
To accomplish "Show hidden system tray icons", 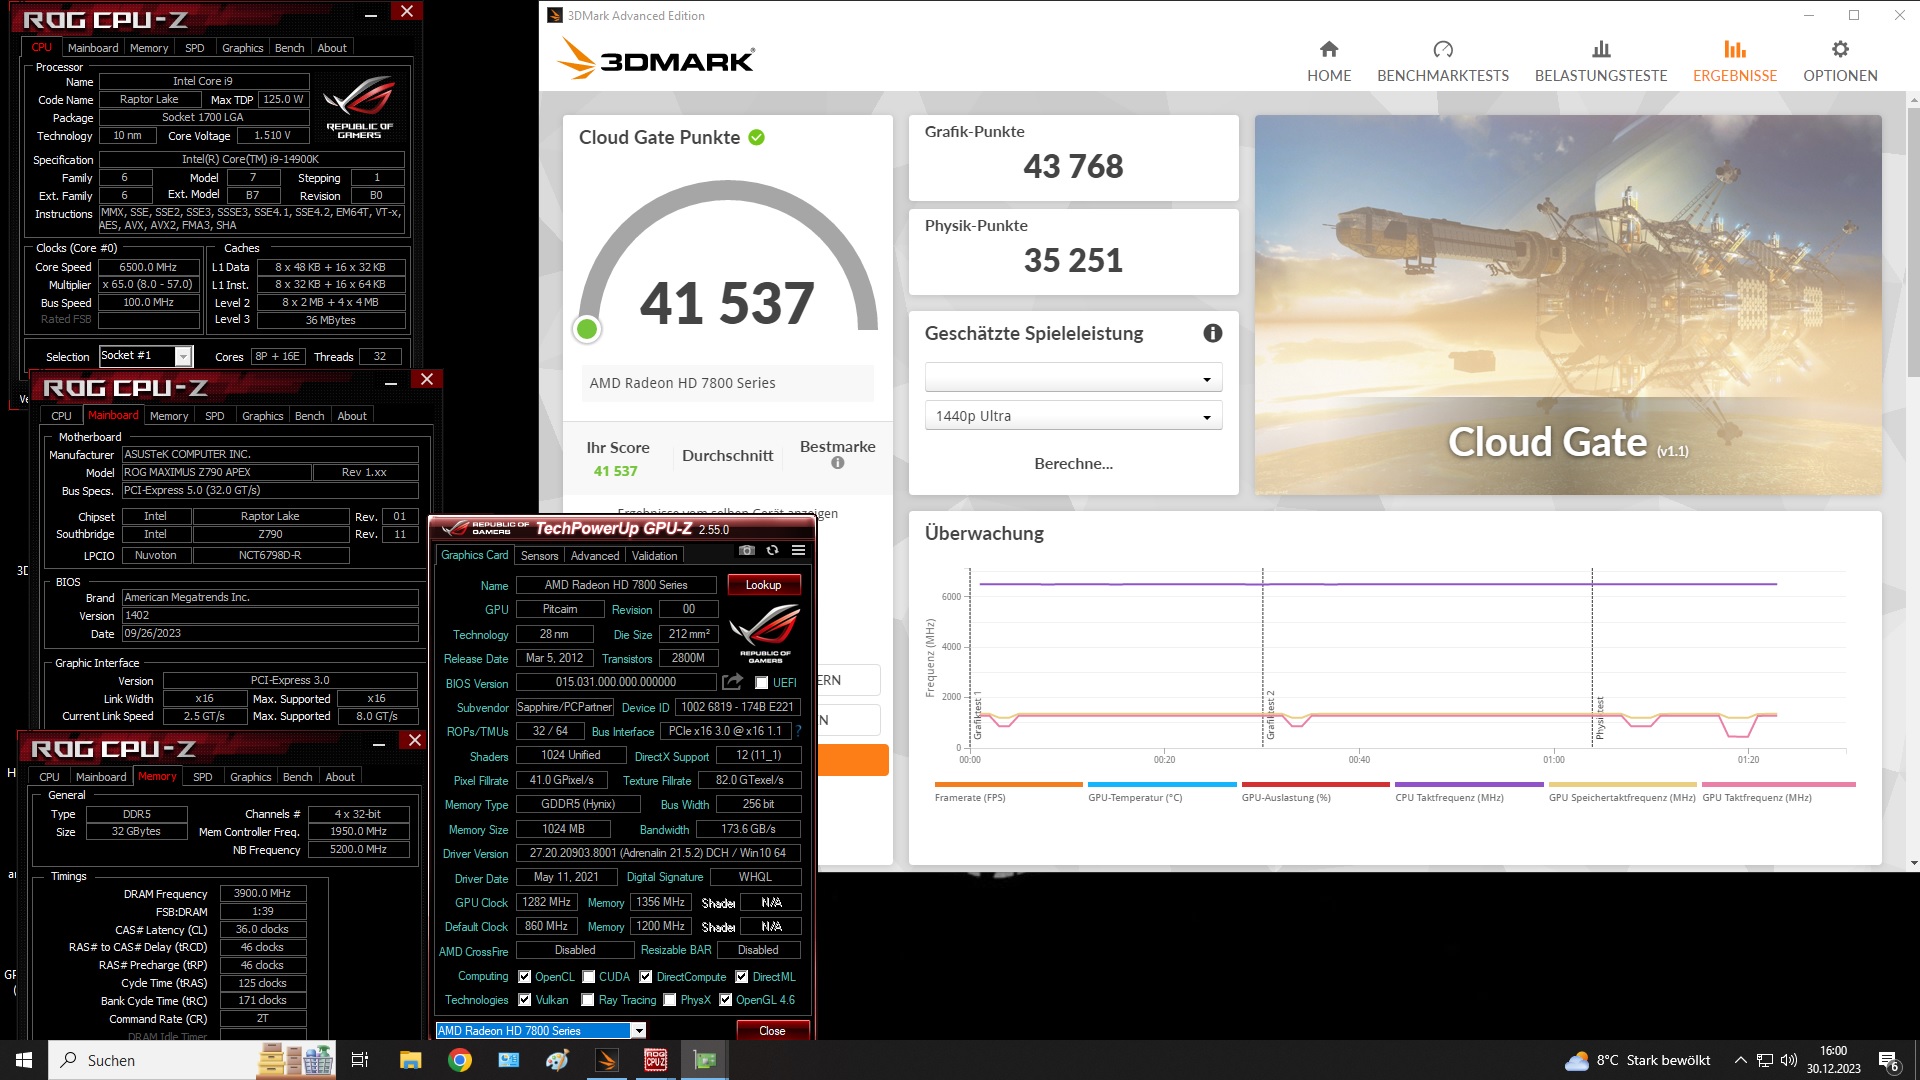I will [x=1740, y=1060].
